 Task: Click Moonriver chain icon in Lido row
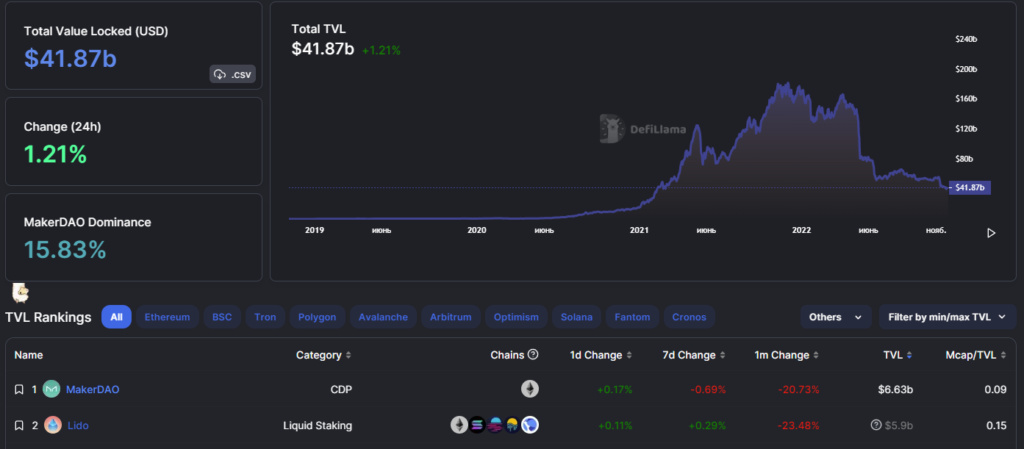512,426
